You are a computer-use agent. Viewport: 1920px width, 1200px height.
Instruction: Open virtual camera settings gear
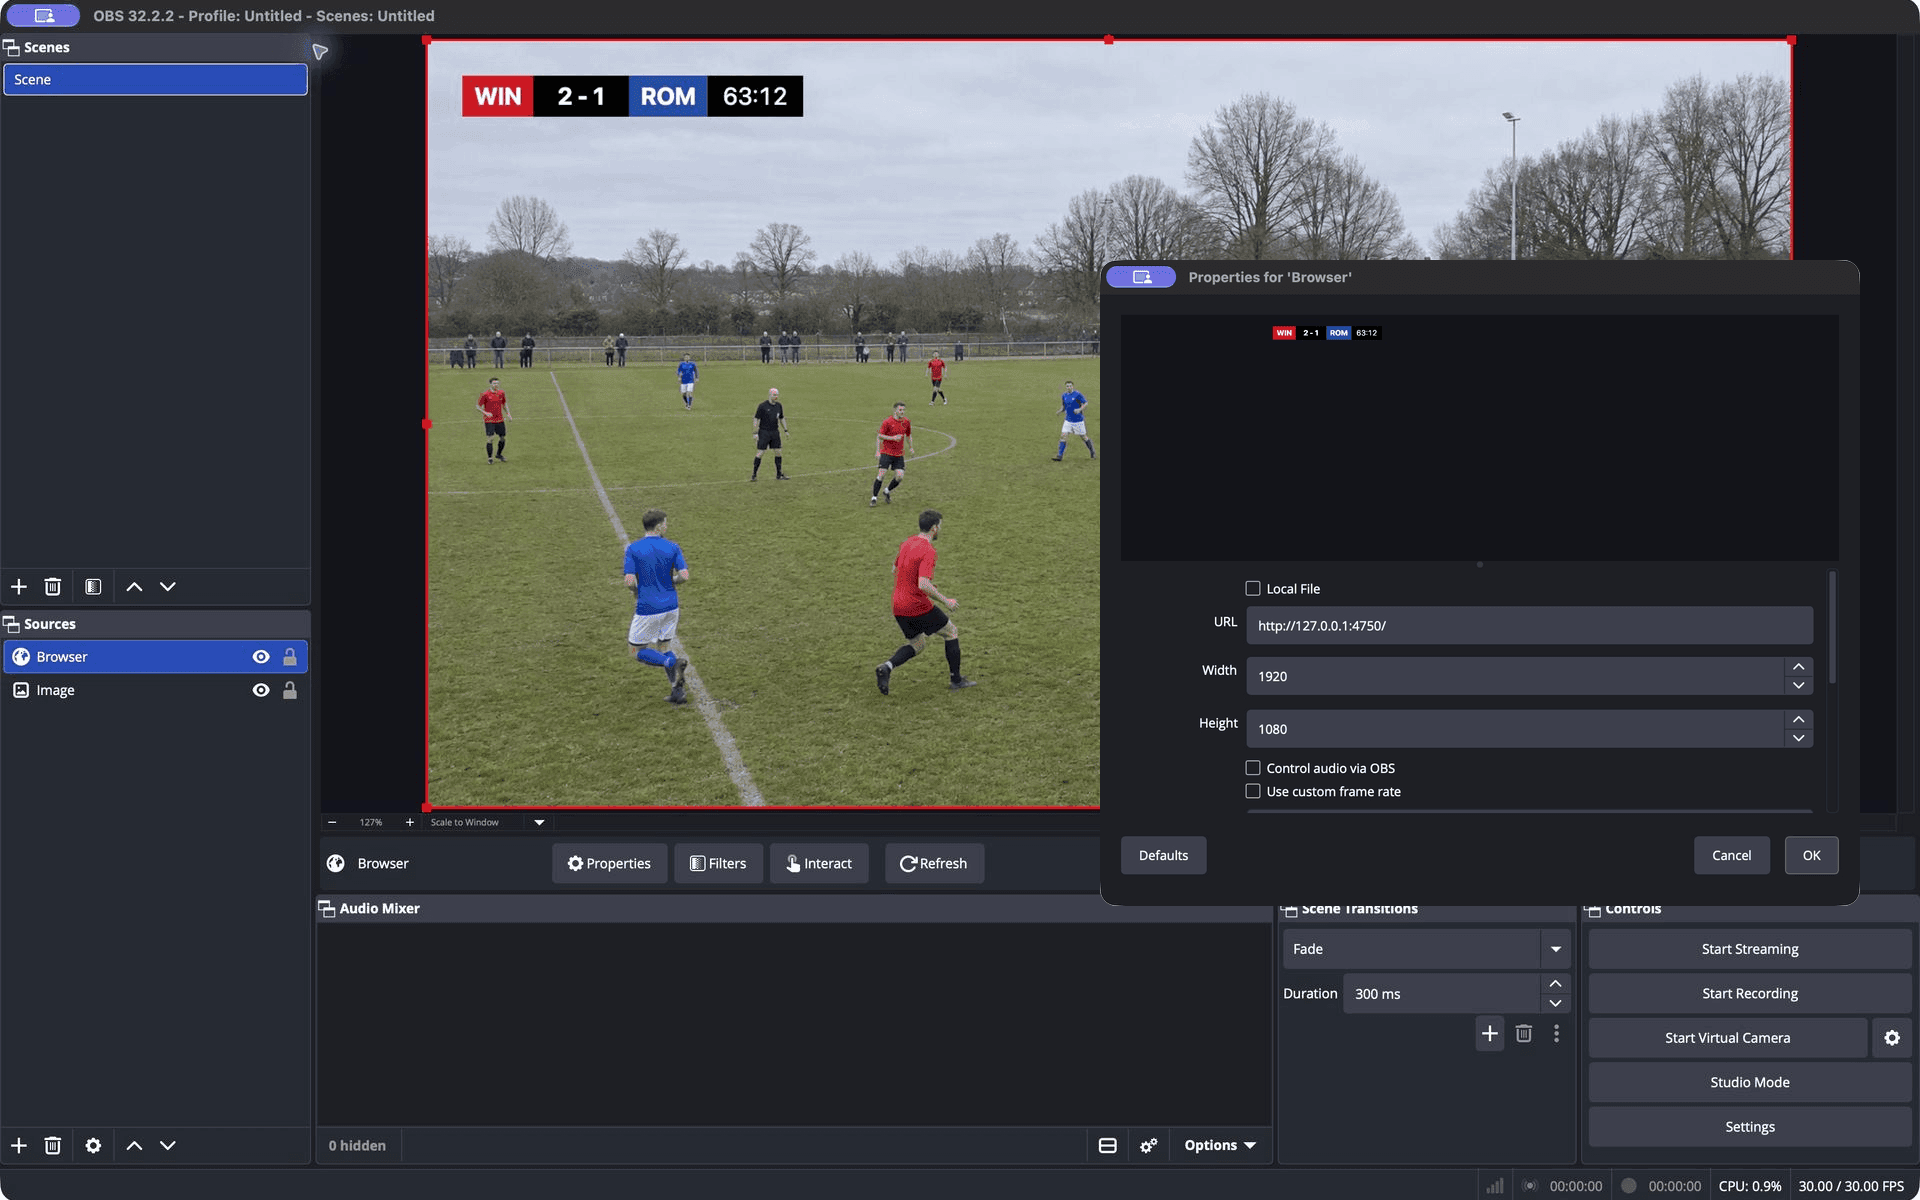click(1892, 1038)
